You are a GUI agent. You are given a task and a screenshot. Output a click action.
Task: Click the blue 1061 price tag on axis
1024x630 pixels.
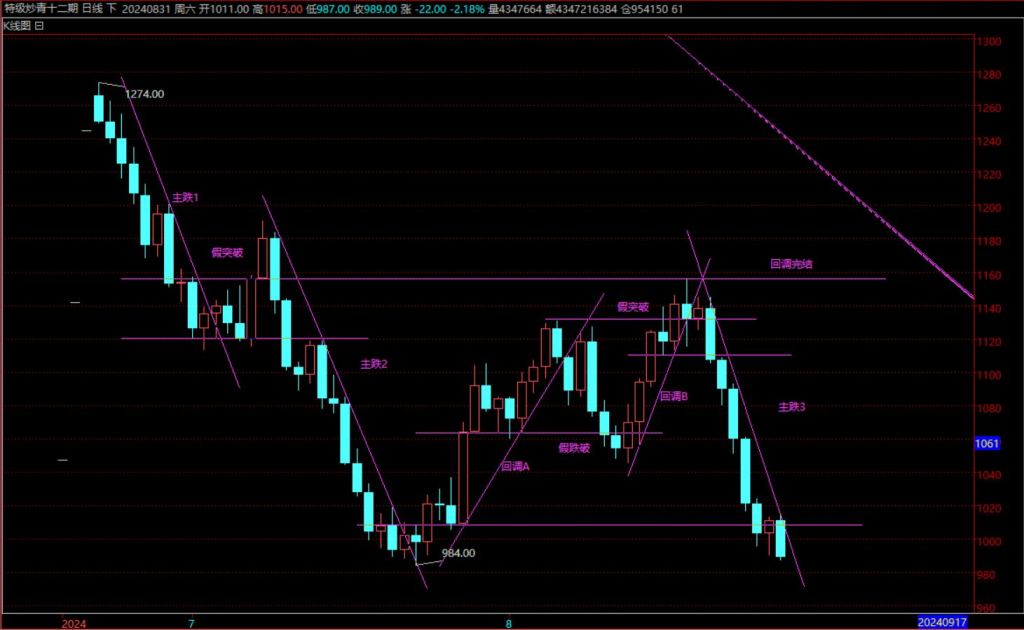click(x=987, y=443)
